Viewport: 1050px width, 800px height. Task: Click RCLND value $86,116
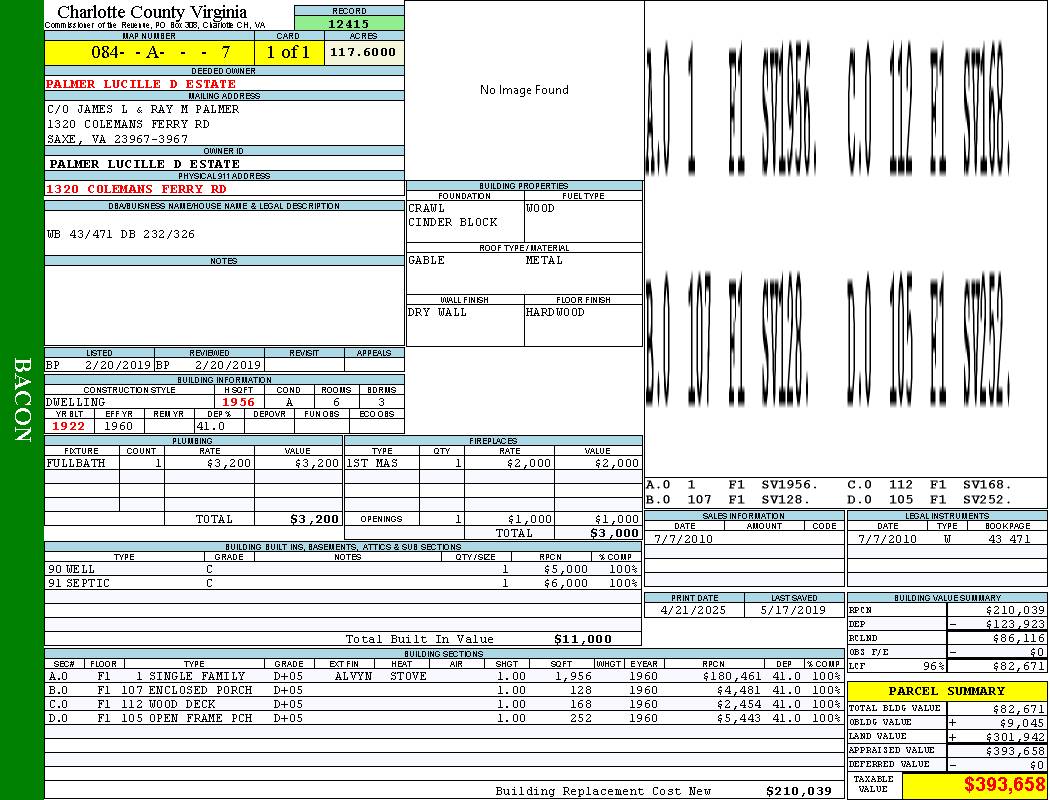pos(1019,639)
